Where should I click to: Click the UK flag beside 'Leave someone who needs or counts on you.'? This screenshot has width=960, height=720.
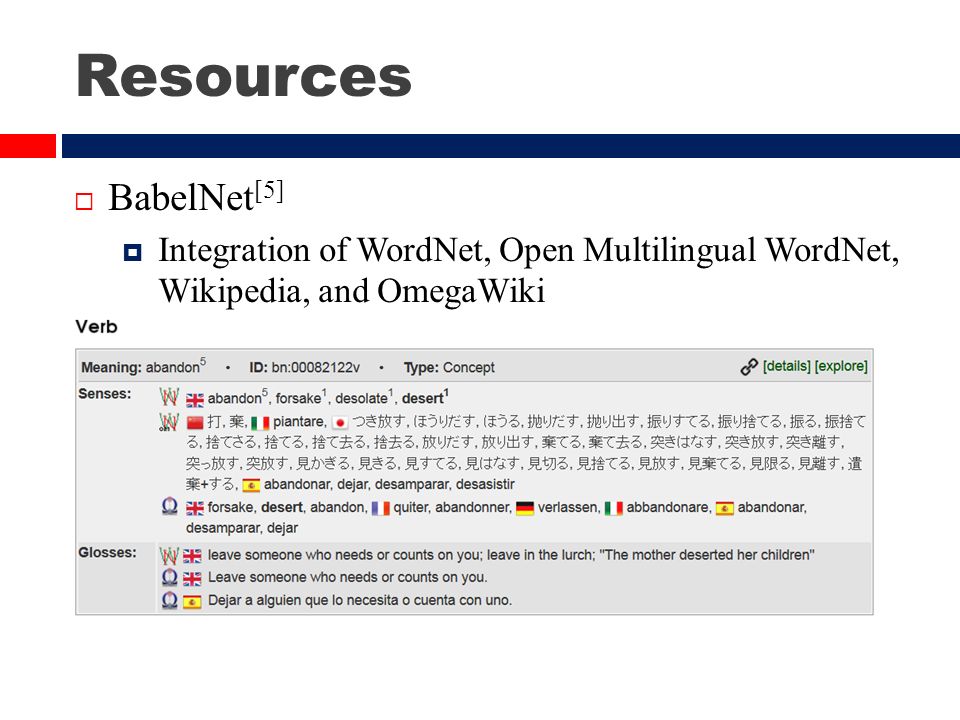pyautogui.click(x=192, y=579)
